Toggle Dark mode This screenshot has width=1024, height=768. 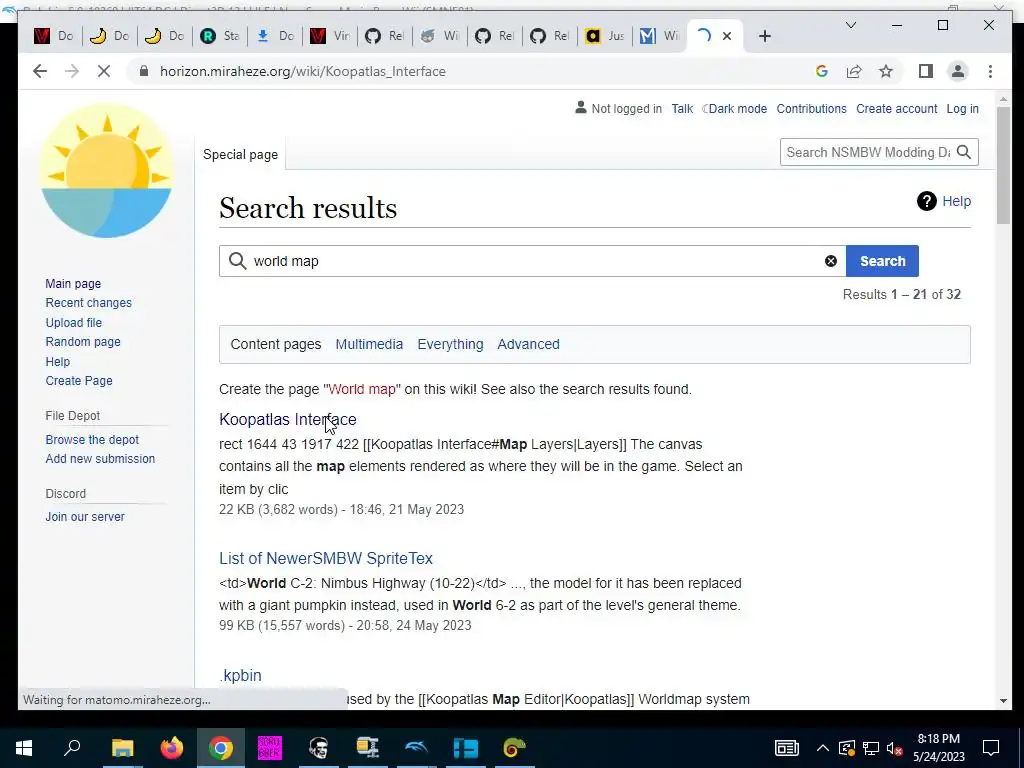(735, 108)
